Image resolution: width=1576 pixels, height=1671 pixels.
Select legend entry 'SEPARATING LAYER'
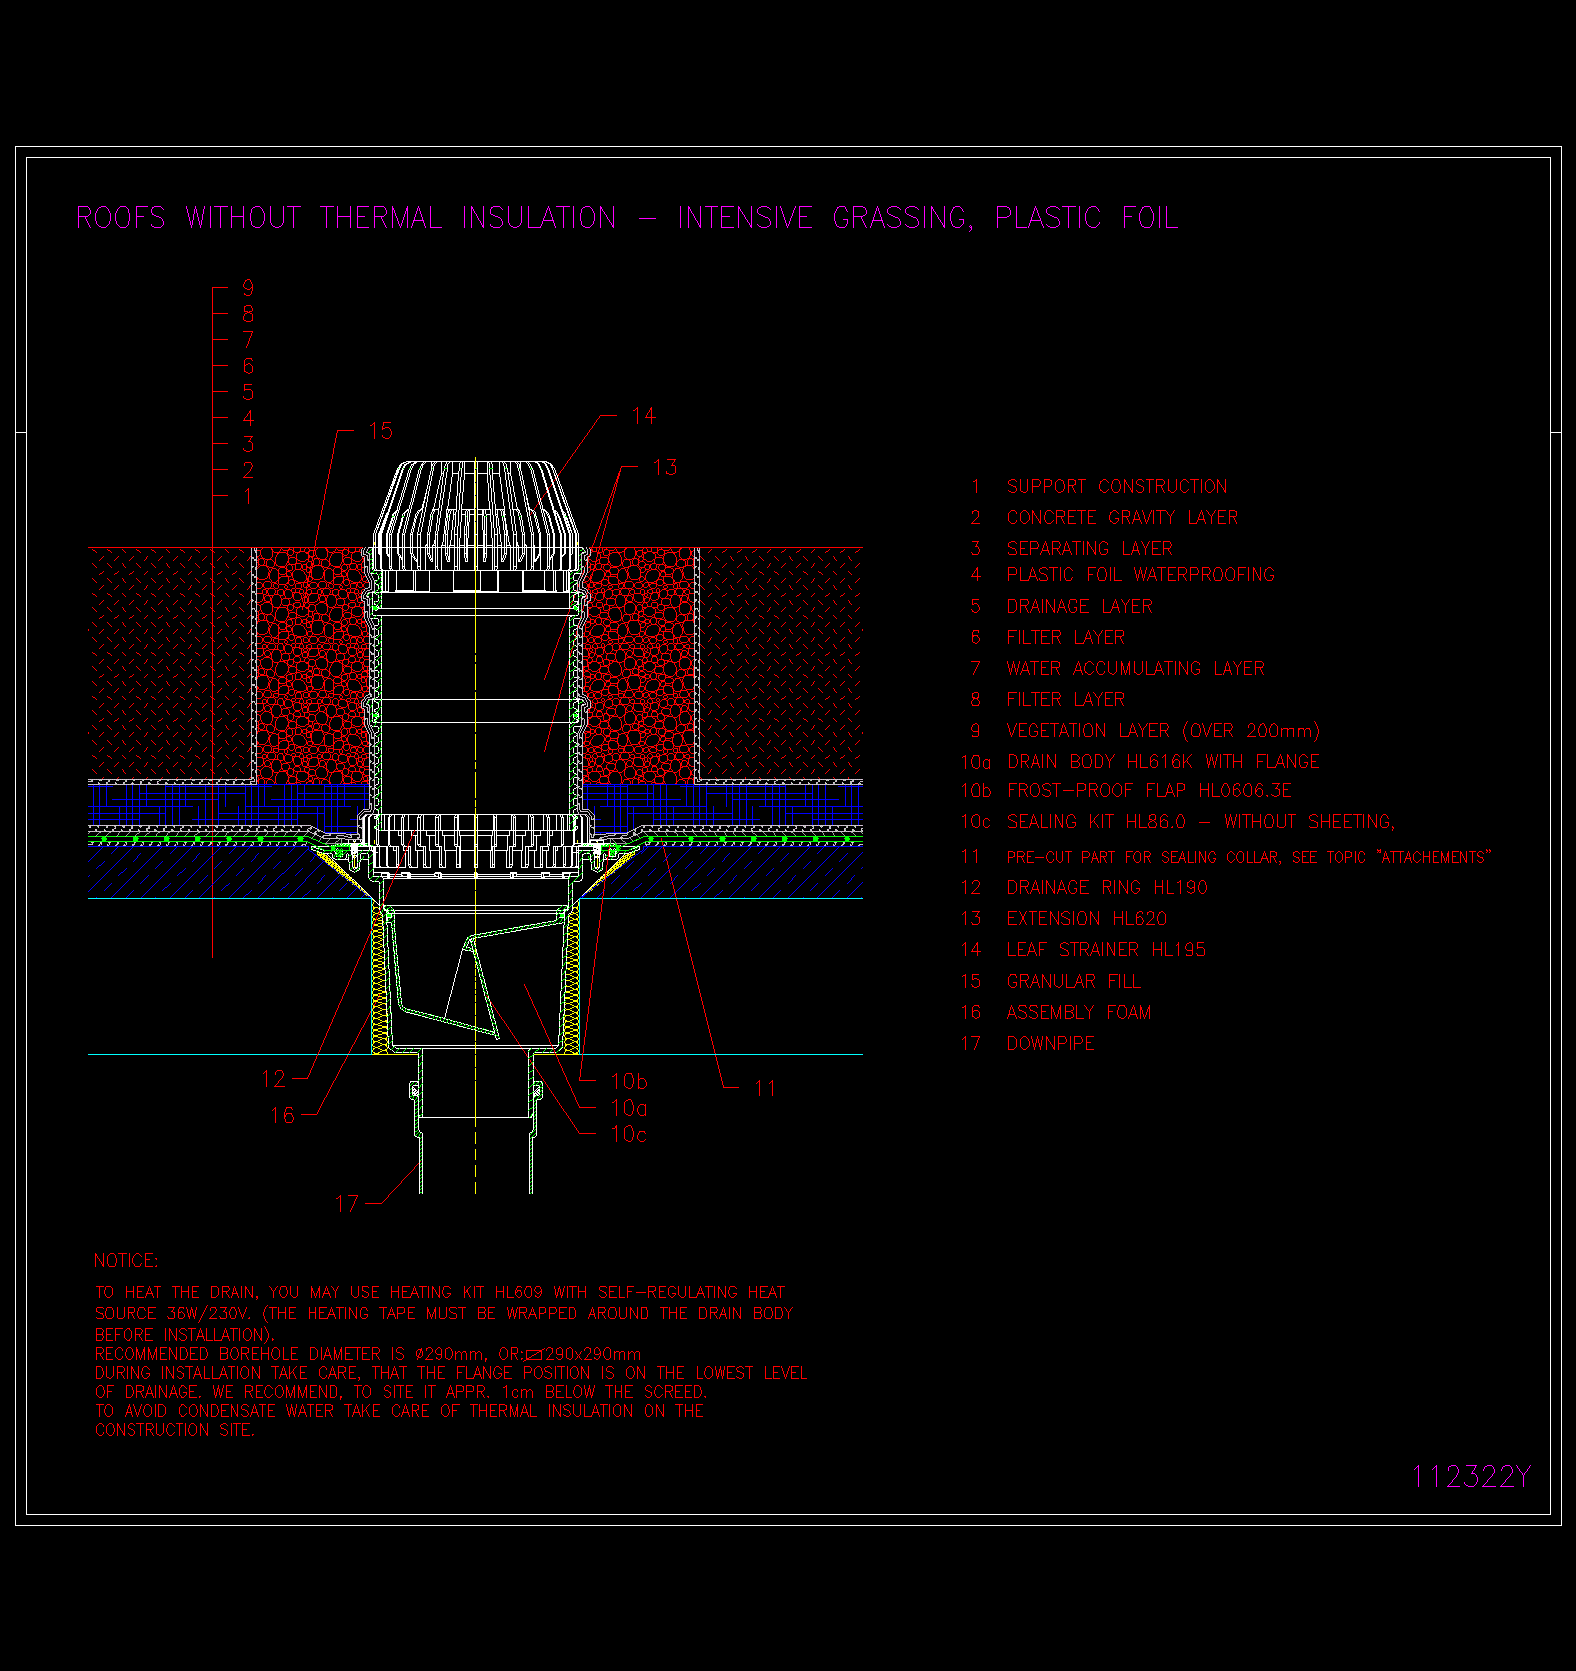click(1089, 549)
